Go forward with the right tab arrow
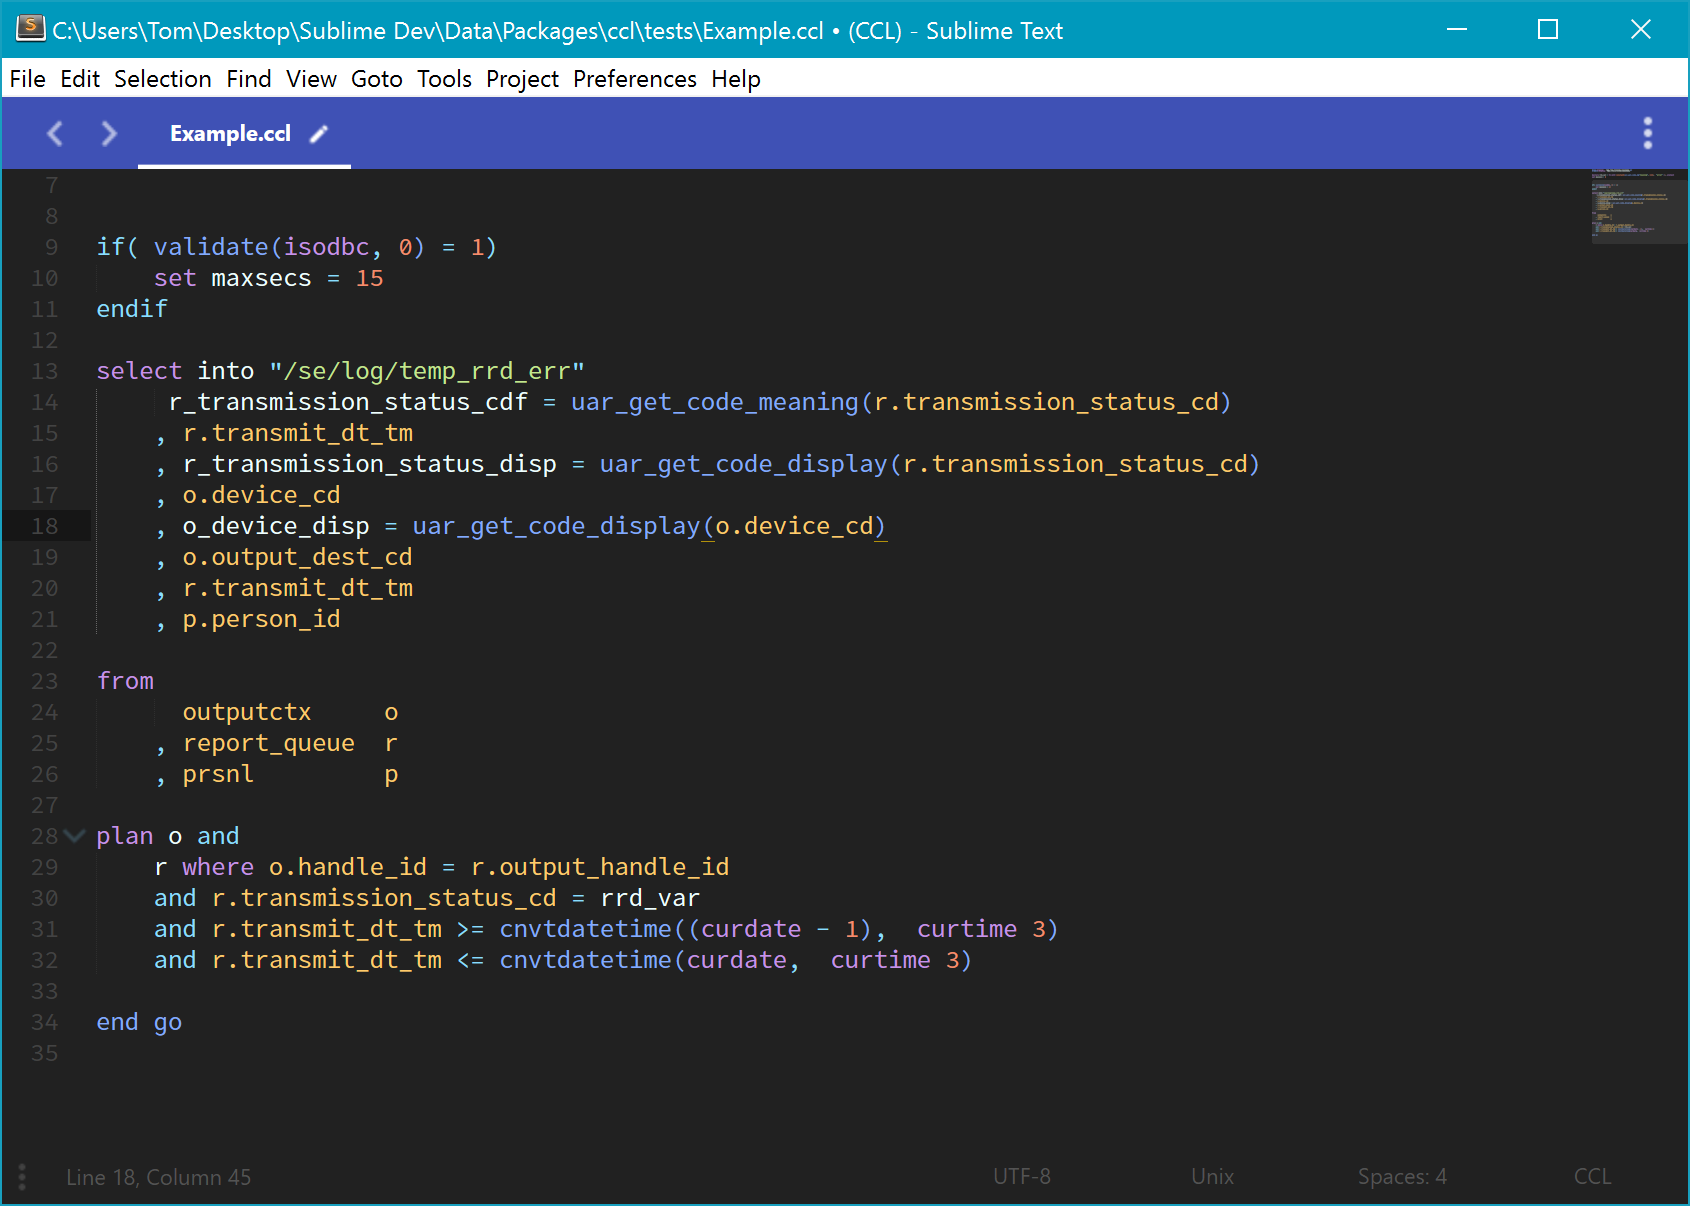This screenshot has width=1690, height=1206. [x=108, y=133]
